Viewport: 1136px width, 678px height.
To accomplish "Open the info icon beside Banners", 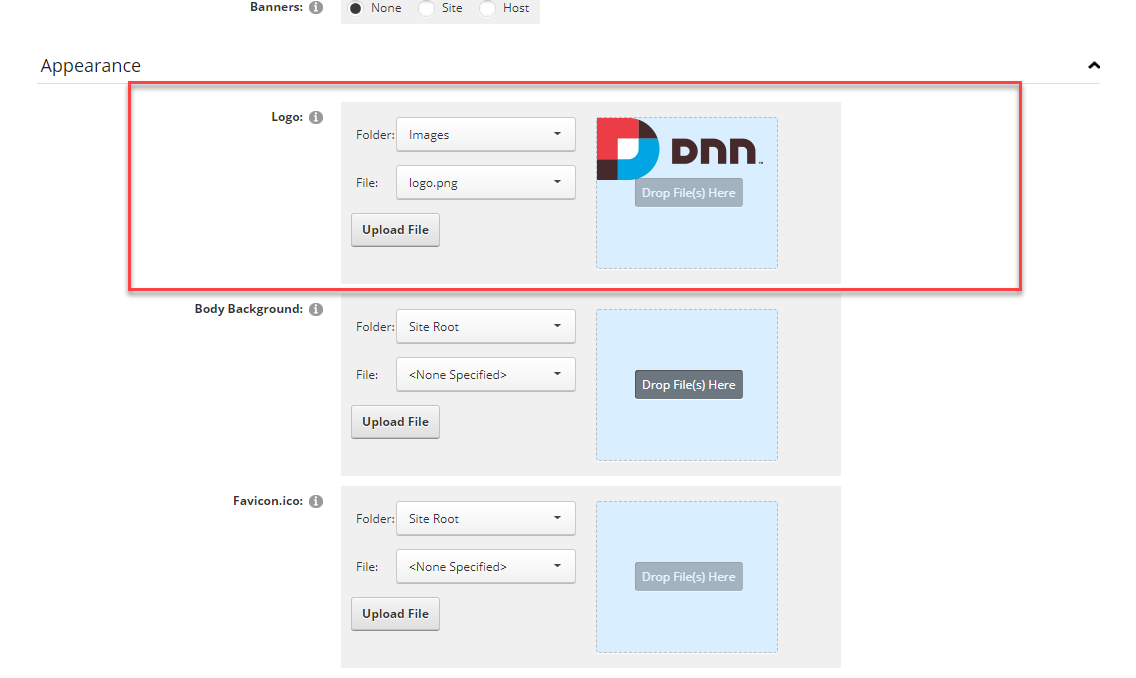I will (316, 7).
